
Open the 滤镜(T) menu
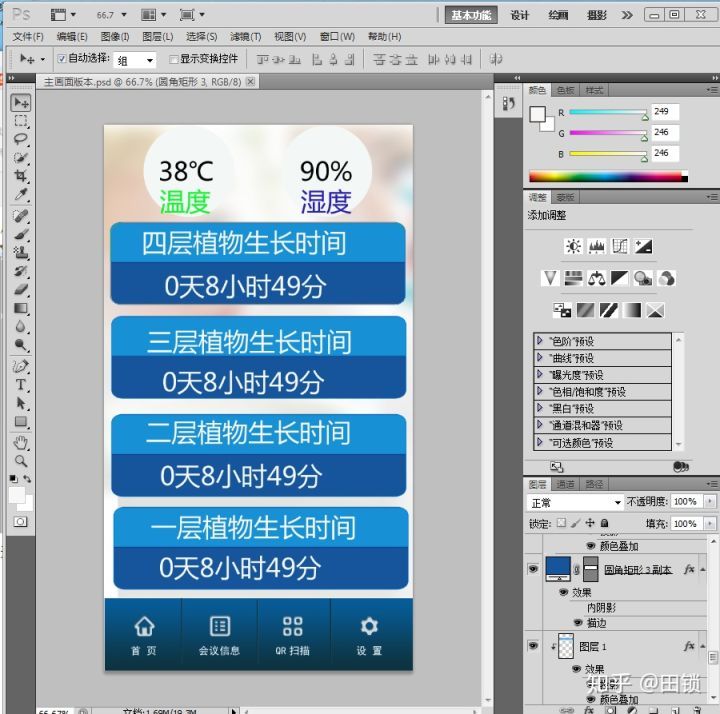pos(245,37)
